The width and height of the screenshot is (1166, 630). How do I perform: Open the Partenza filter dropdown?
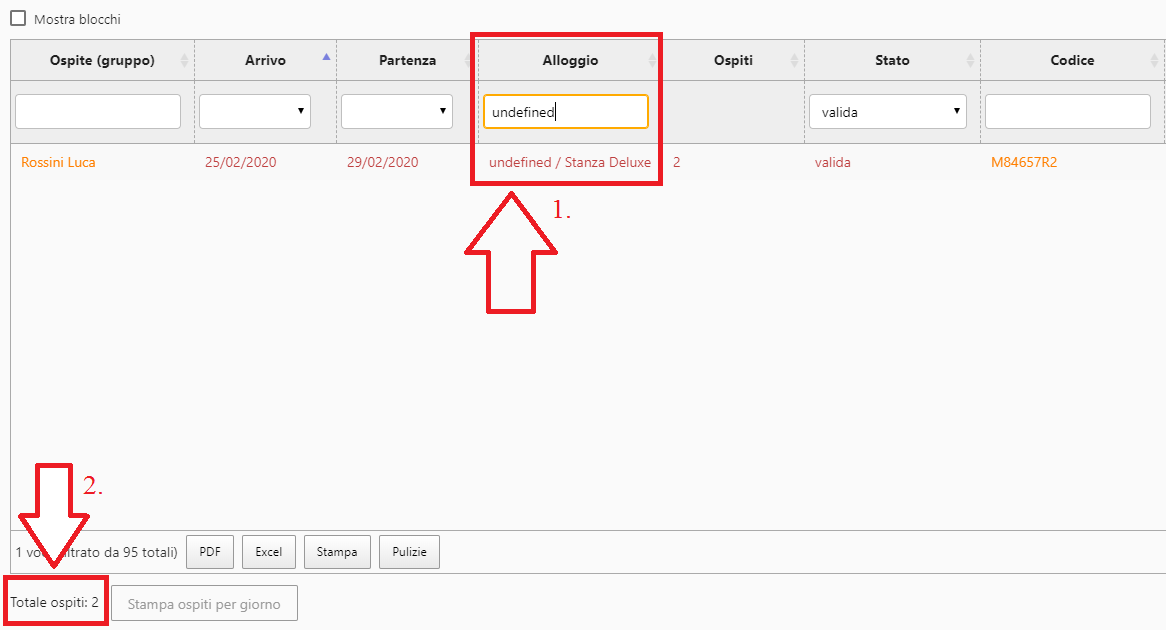(397, 112)
